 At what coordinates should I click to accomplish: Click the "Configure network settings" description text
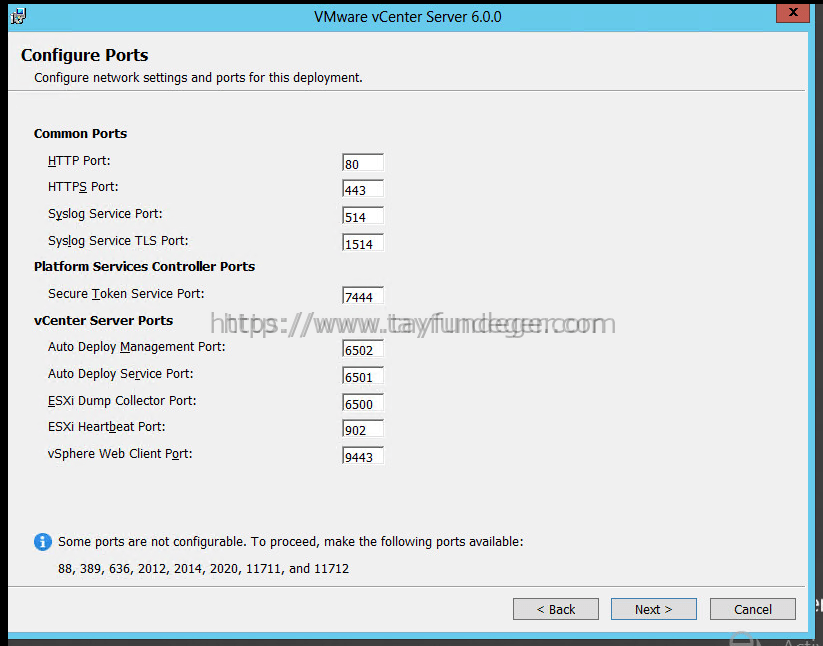198,78
